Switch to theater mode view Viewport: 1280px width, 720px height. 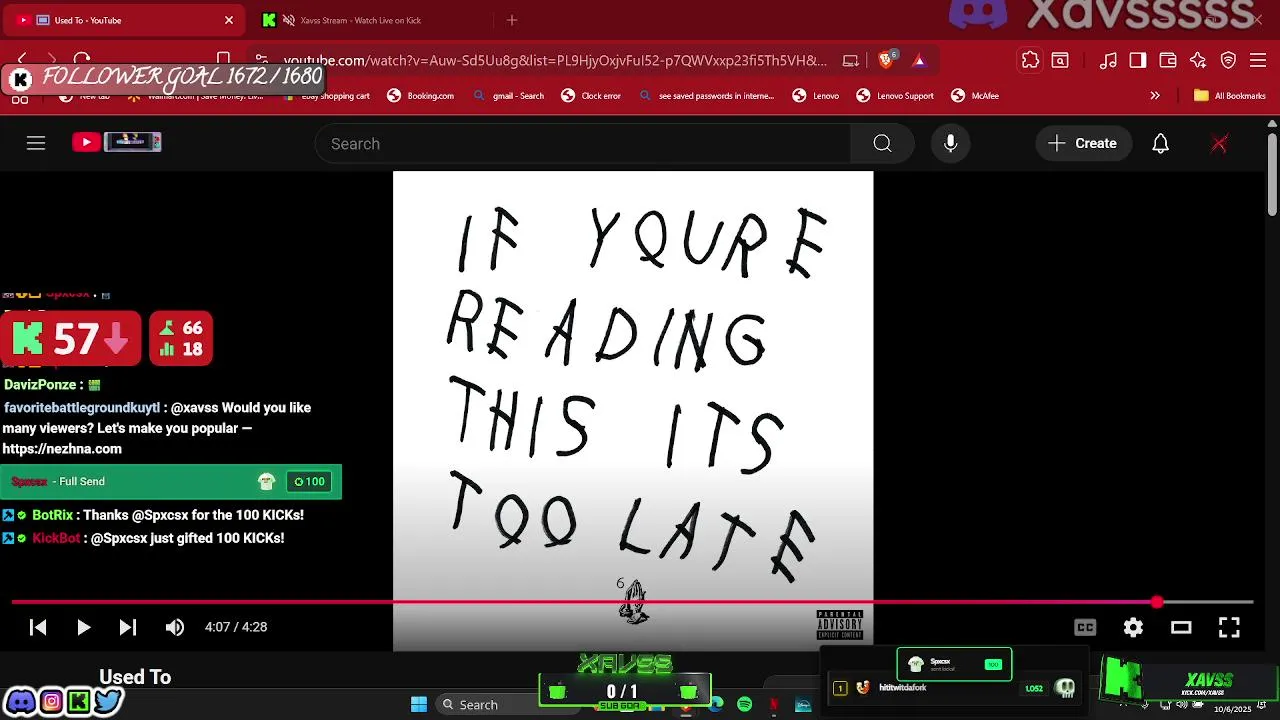click(1181, 627)
